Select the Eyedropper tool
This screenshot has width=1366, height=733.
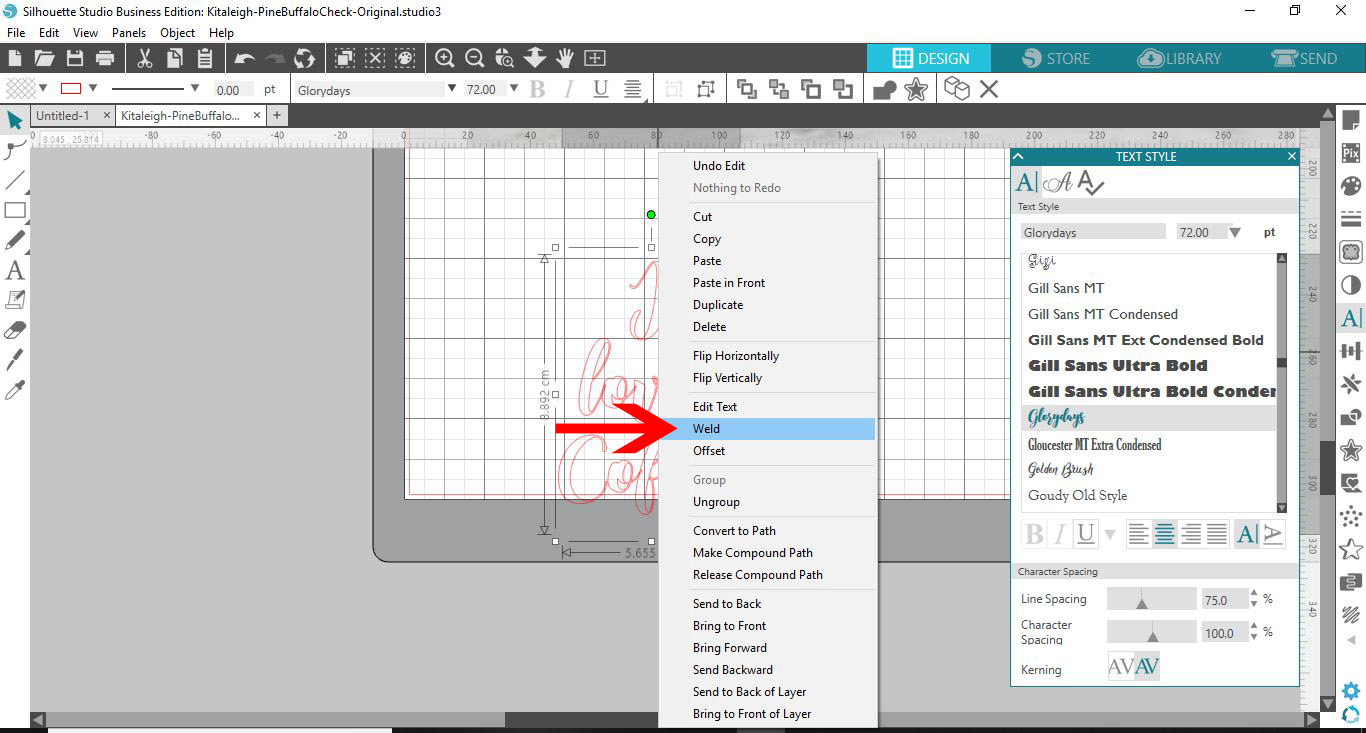tap(15, 390)
